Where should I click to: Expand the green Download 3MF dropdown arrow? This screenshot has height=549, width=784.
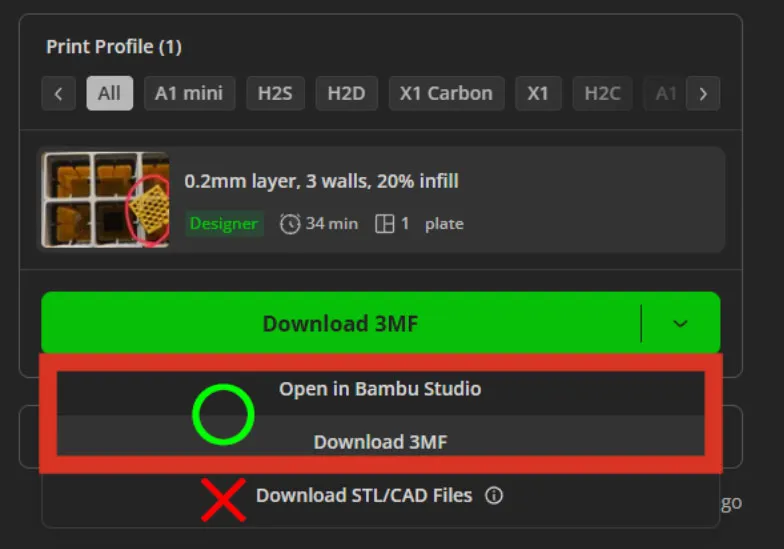coord(680,324)
